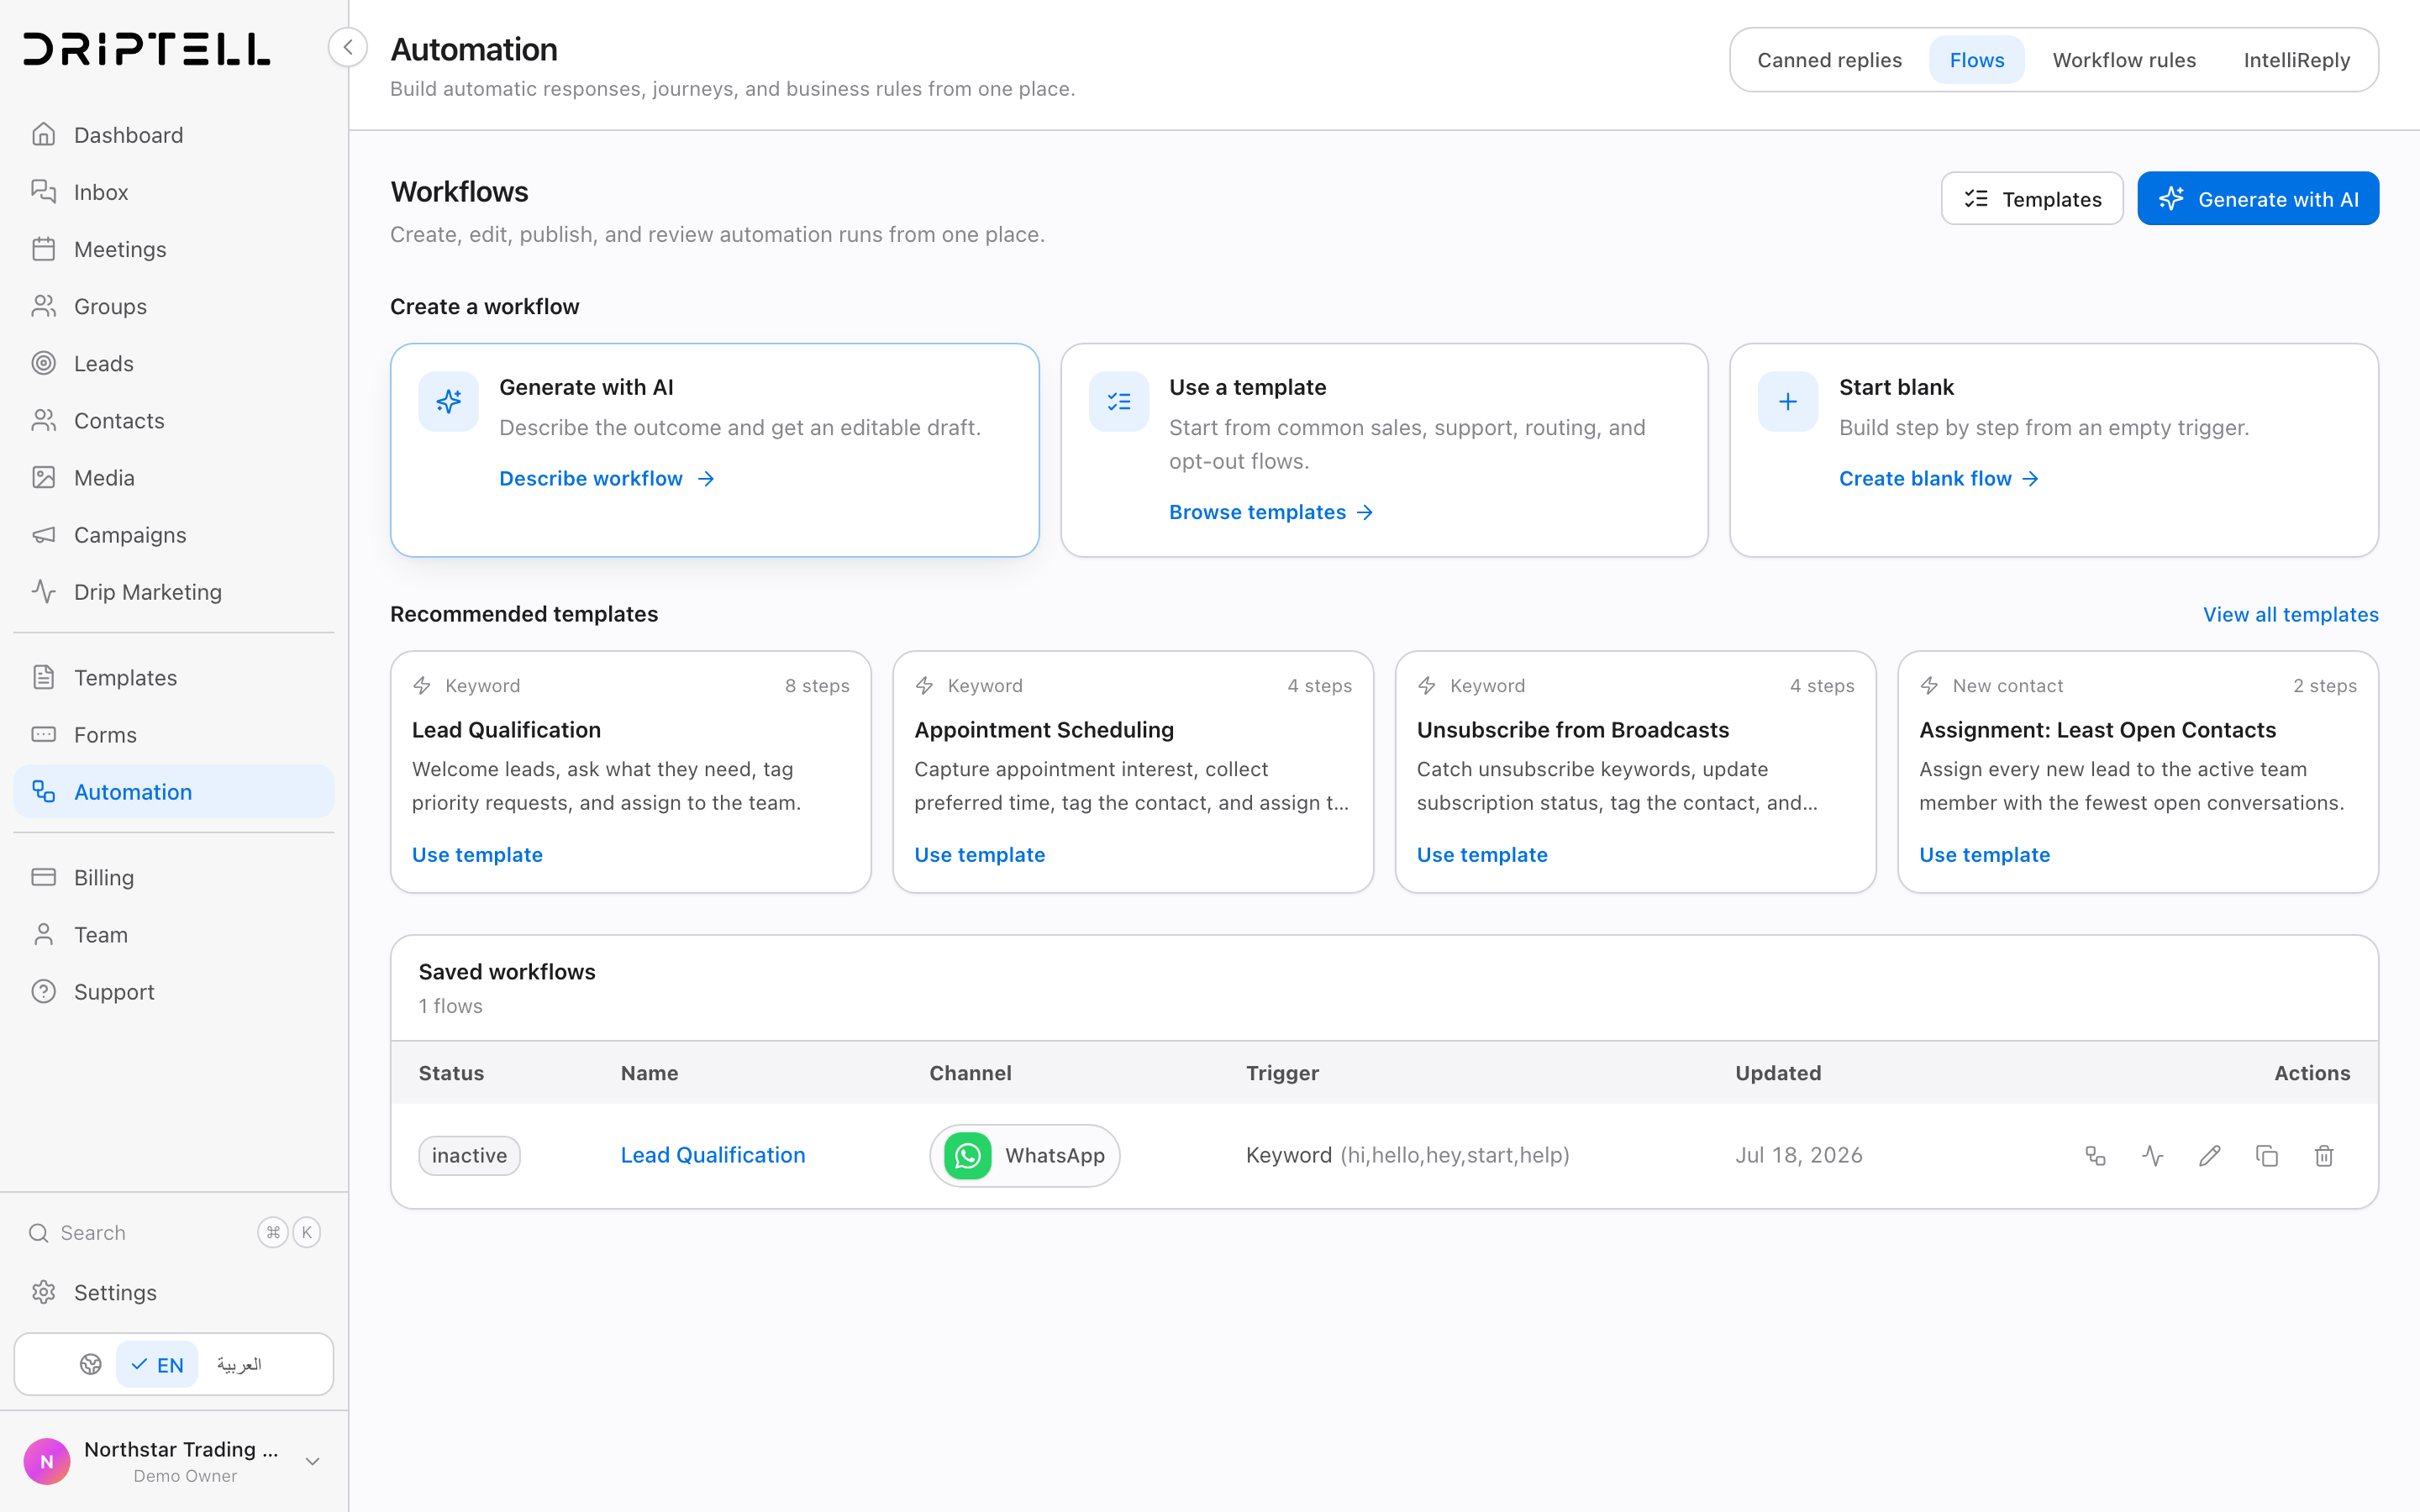Click the Browse templates link

coord(1271,512)
